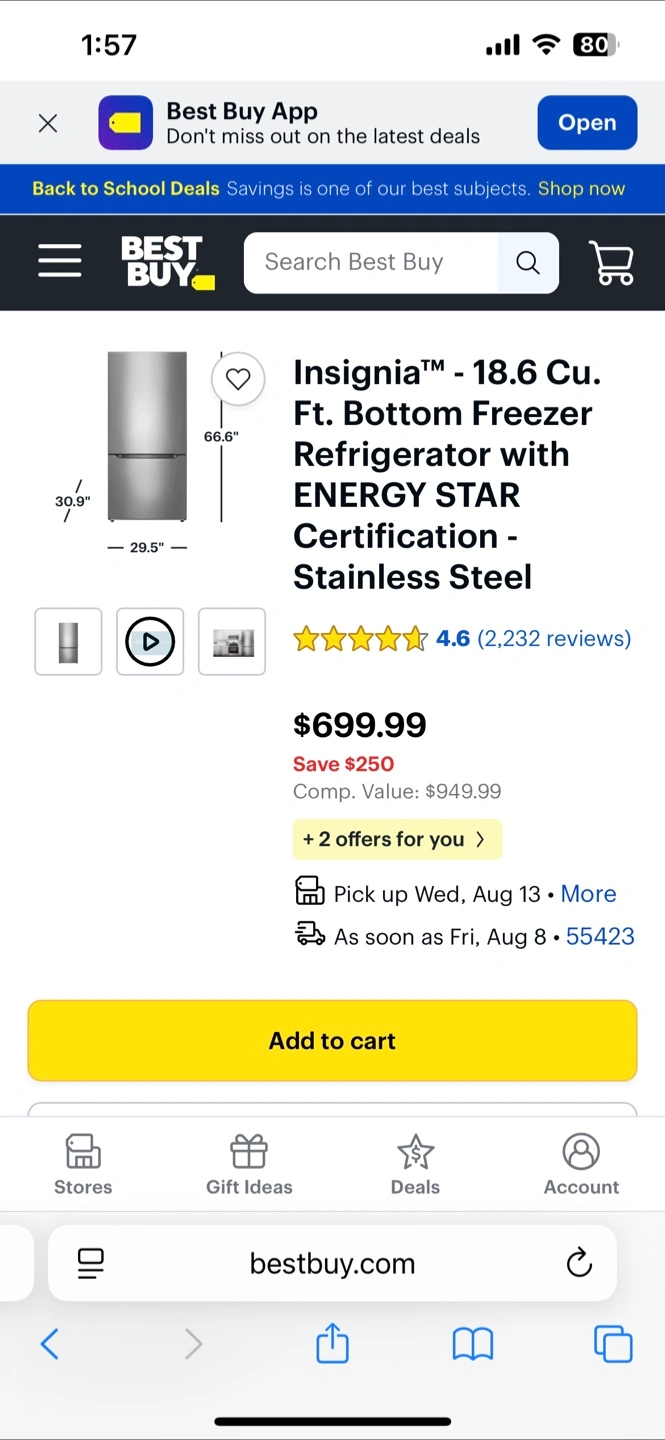Tap the search magnifier icon
This screenshot has width=665, height=1440.
click(x=528, y=263)
